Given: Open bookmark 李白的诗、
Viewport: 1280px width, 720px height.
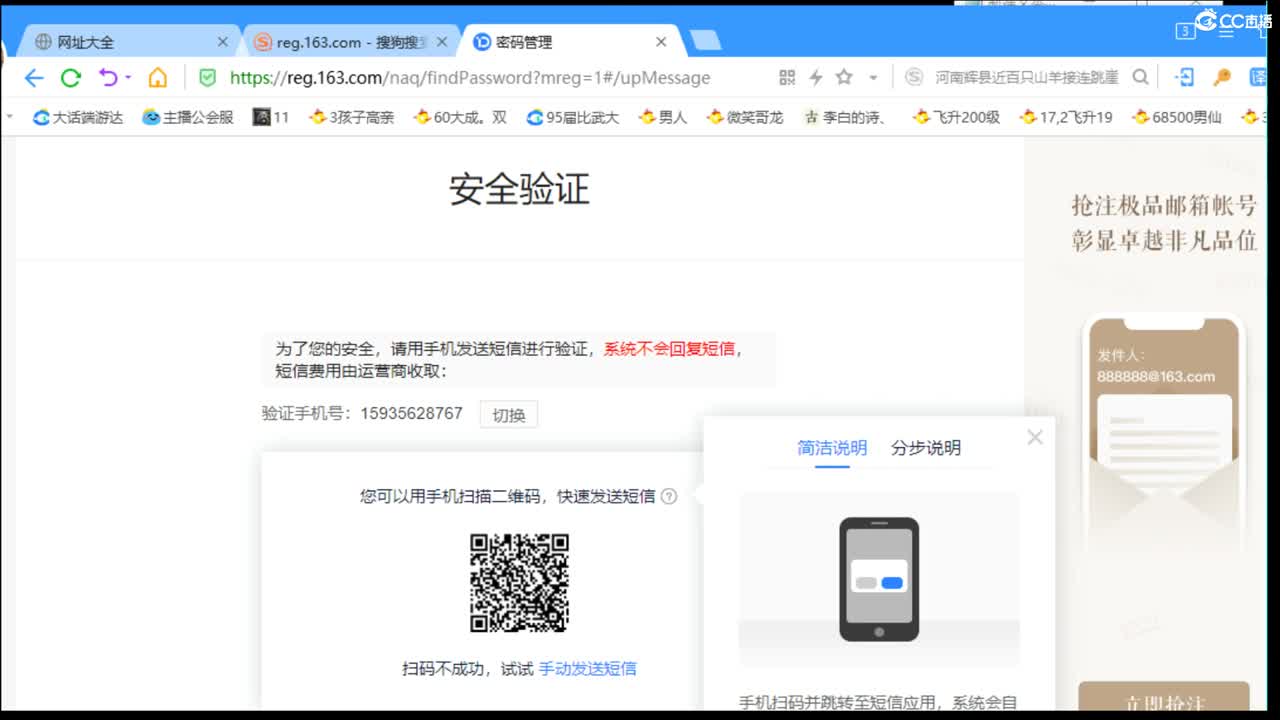Looking at the screenshot, I should click(x=846, y=117).
